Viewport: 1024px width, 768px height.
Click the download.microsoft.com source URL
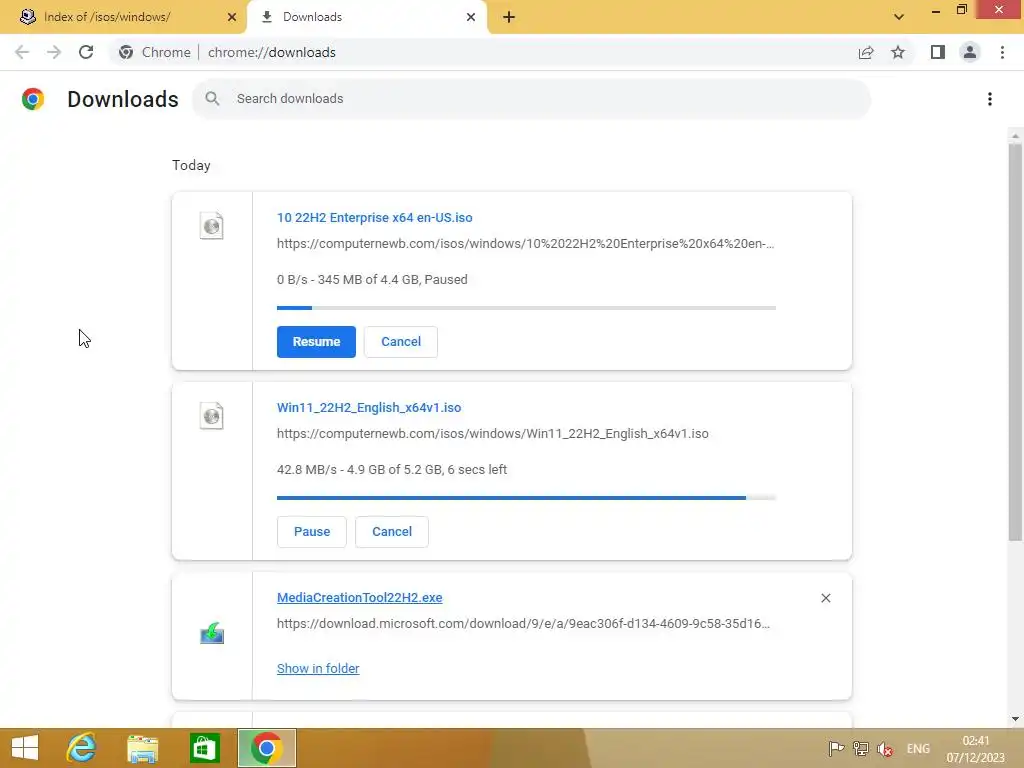click(523, 624)
